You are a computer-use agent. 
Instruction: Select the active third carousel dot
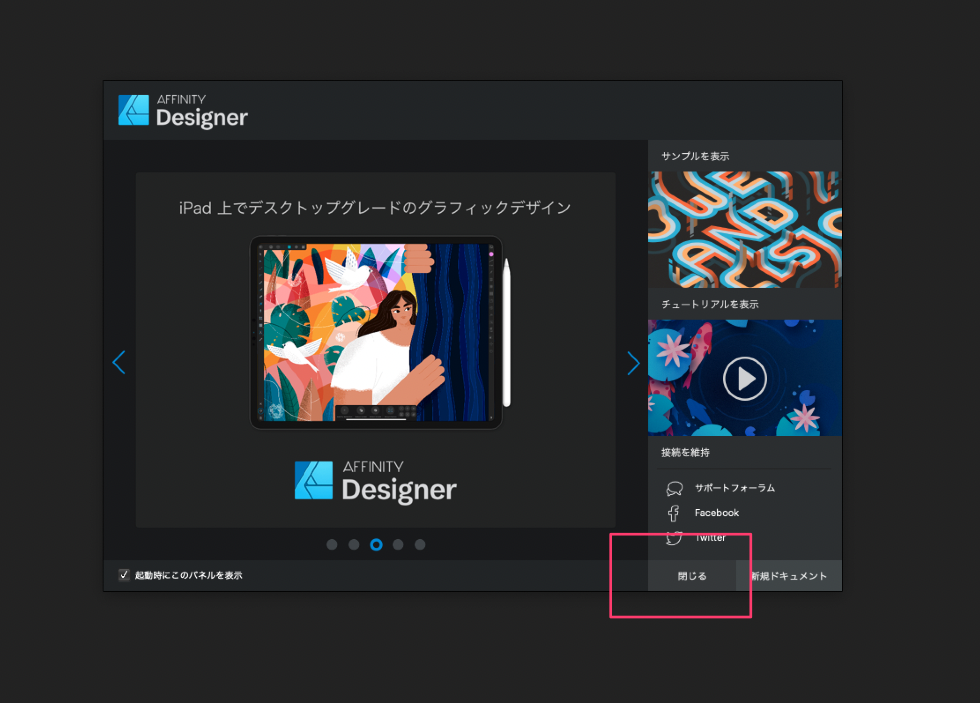376,545
